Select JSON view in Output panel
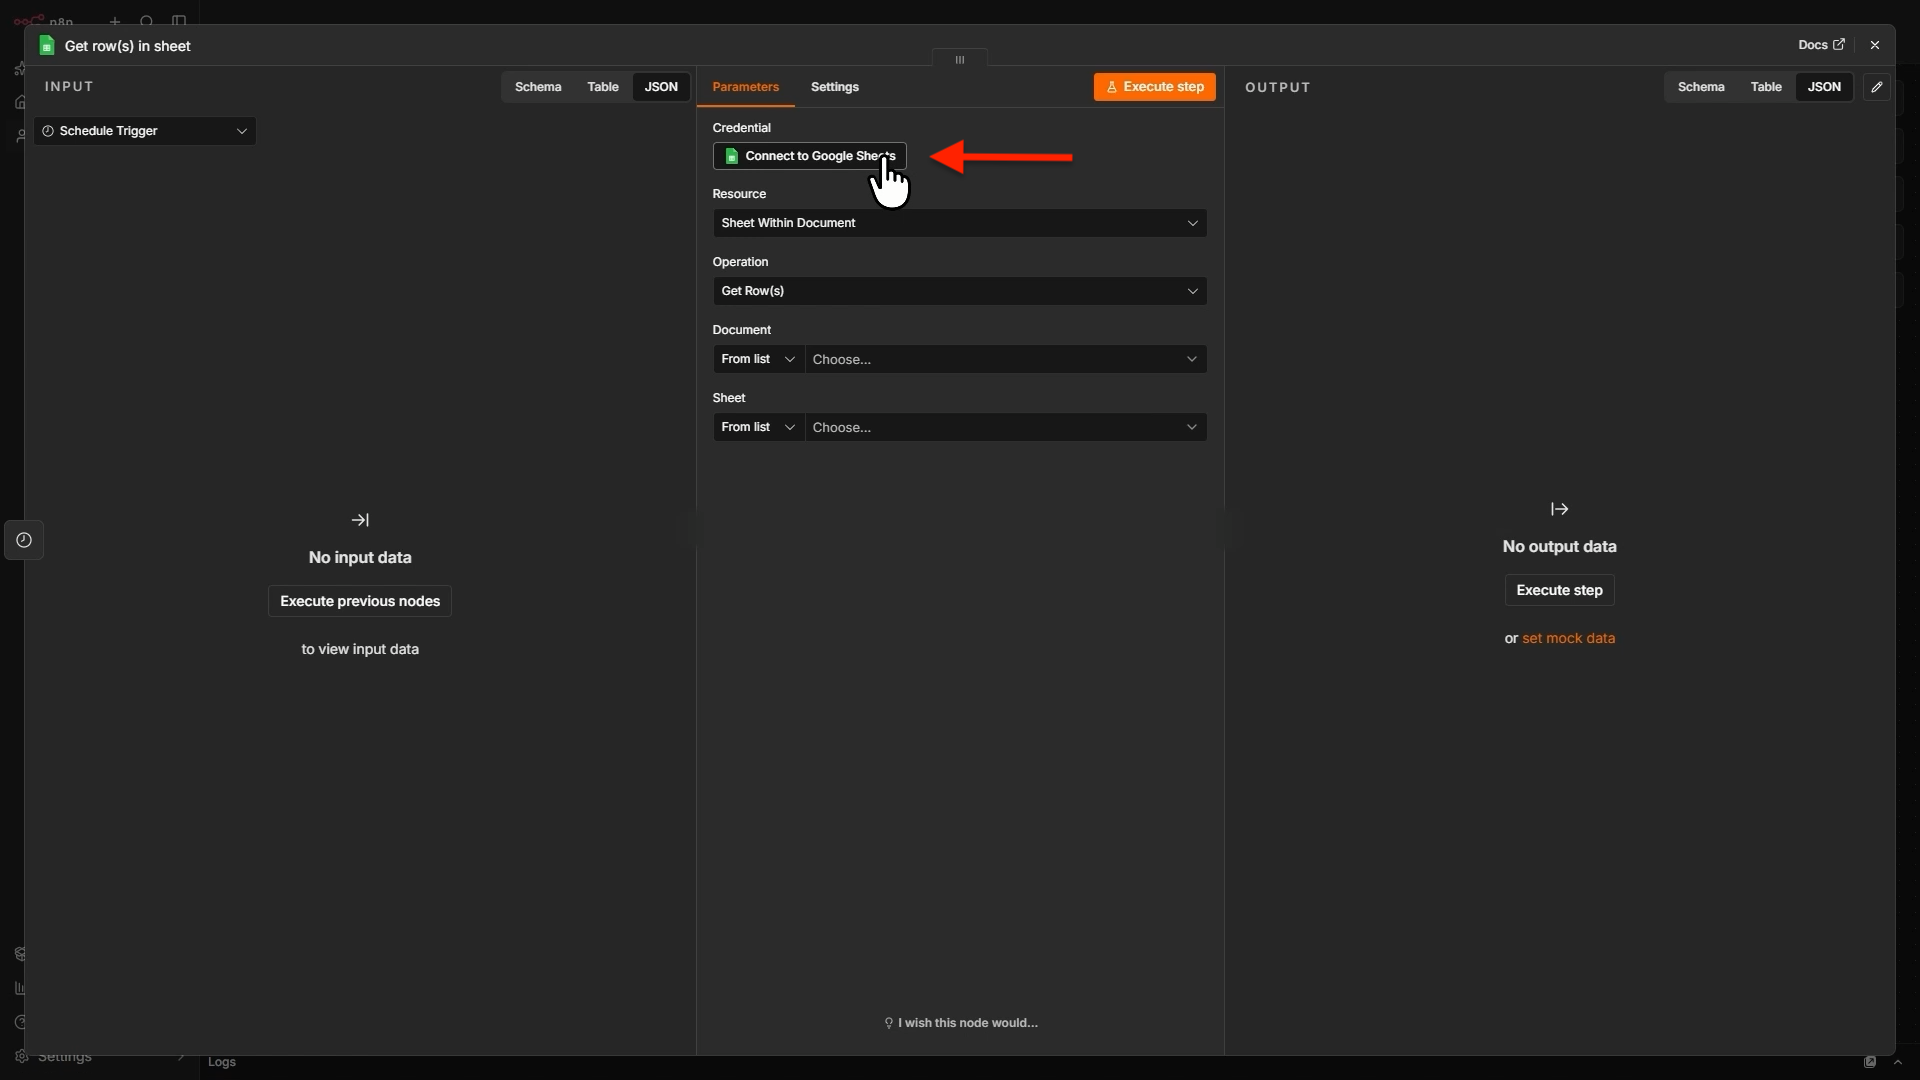Screen dimensions: 1920x1080 pyautogui.click(x=1824, y=87)
